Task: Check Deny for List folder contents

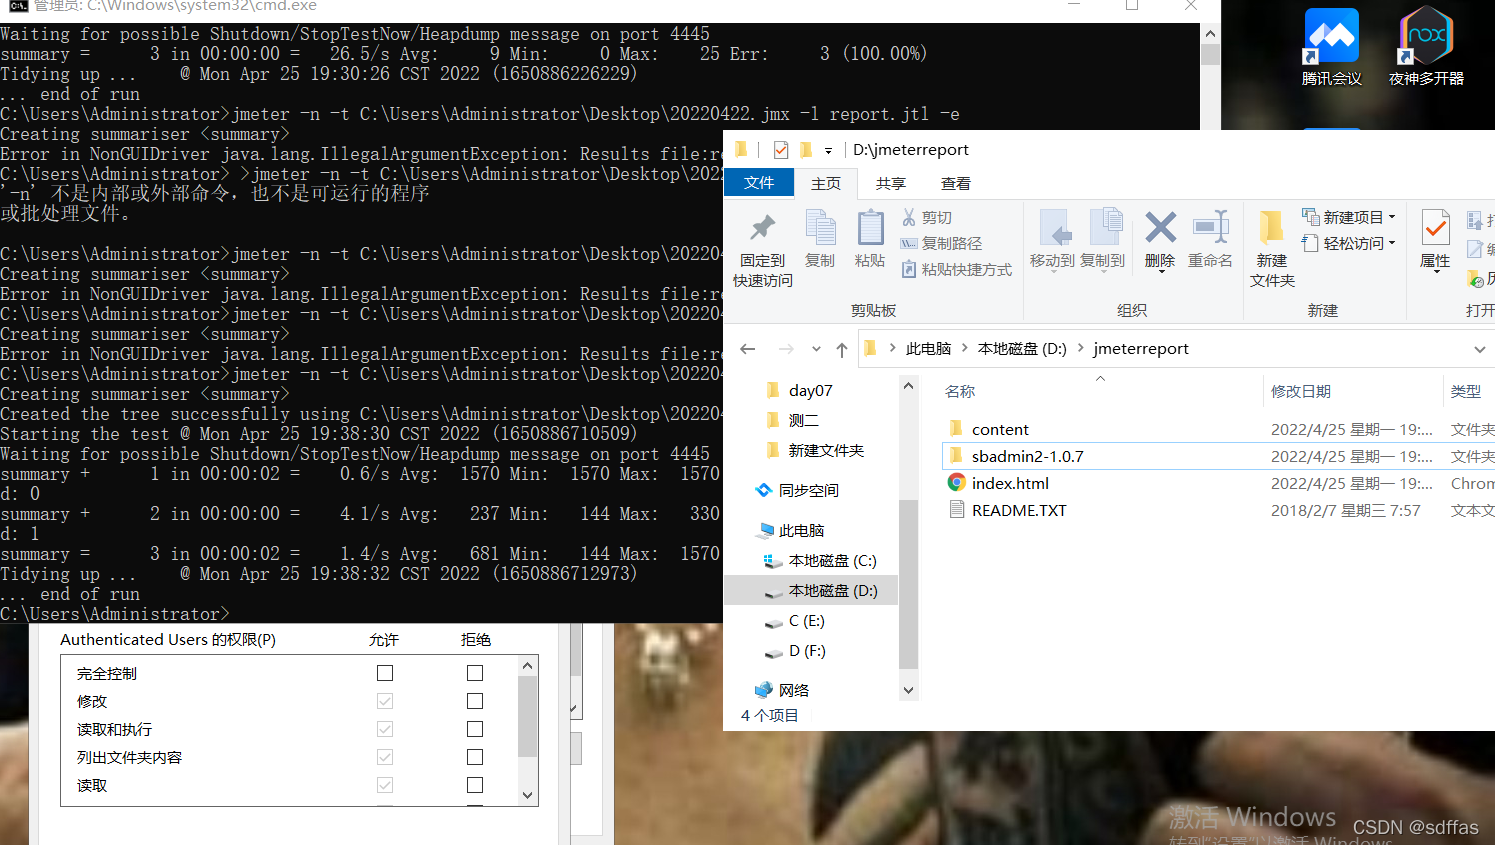Action: pyautogui.click(x=475, y=757)
